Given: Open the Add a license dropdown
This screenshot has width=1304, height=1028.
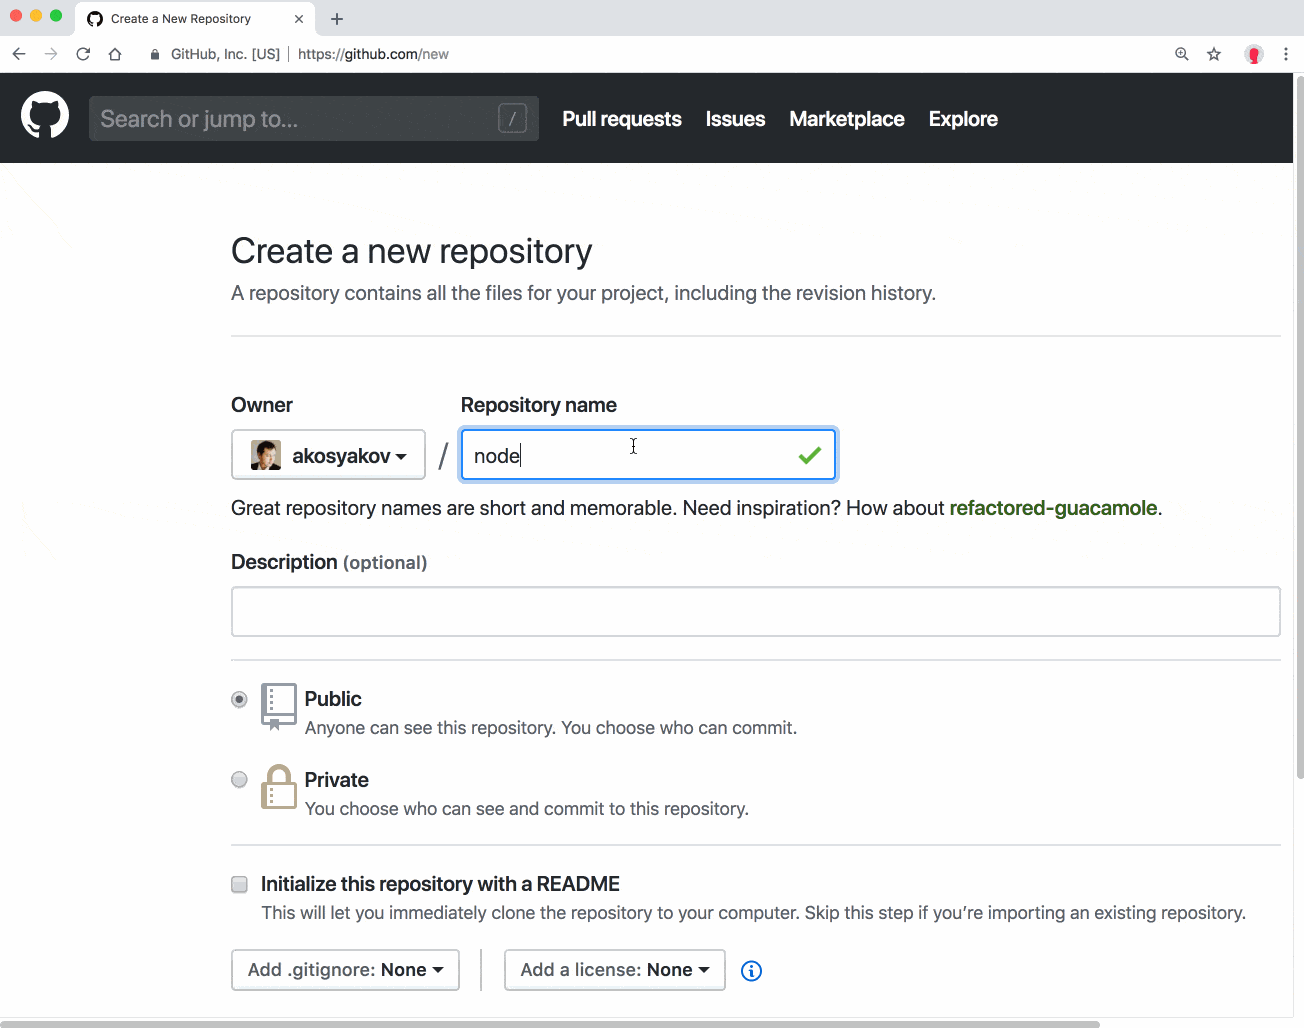Looking at the screenshot, I should (614, 969).
